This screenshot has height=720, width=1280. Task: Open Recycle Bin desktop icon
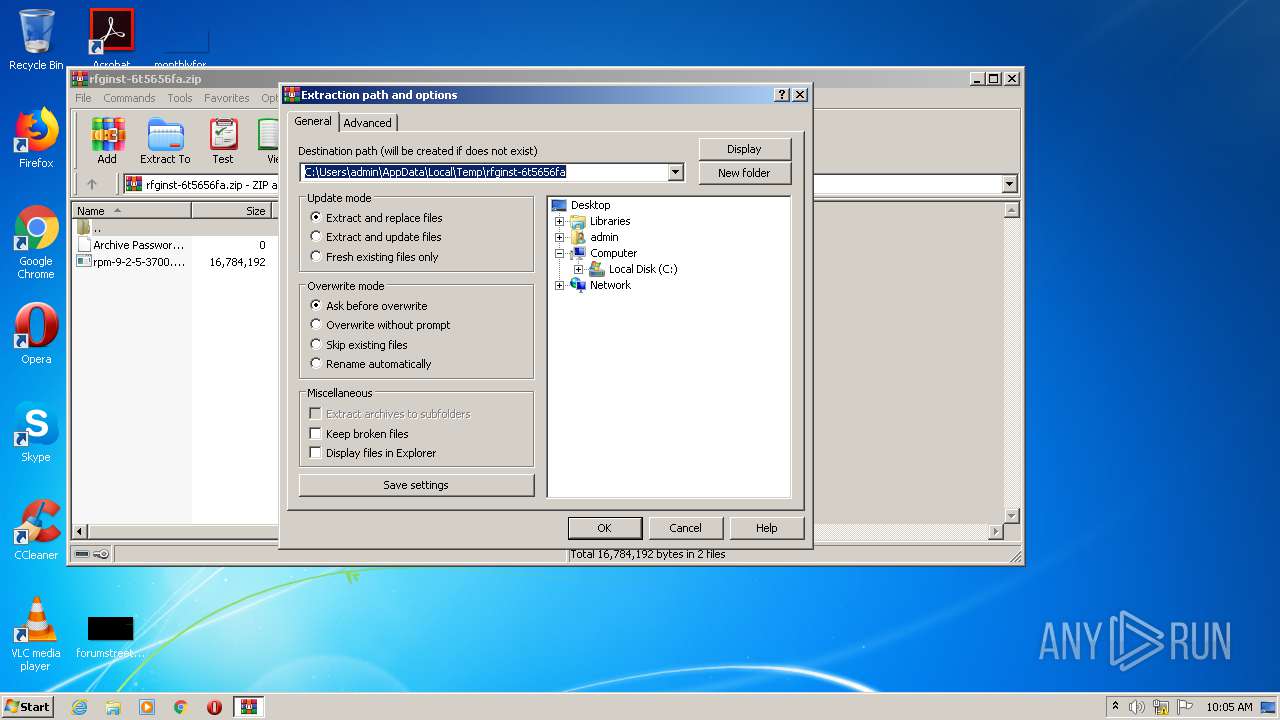click(x=36, y=40)
